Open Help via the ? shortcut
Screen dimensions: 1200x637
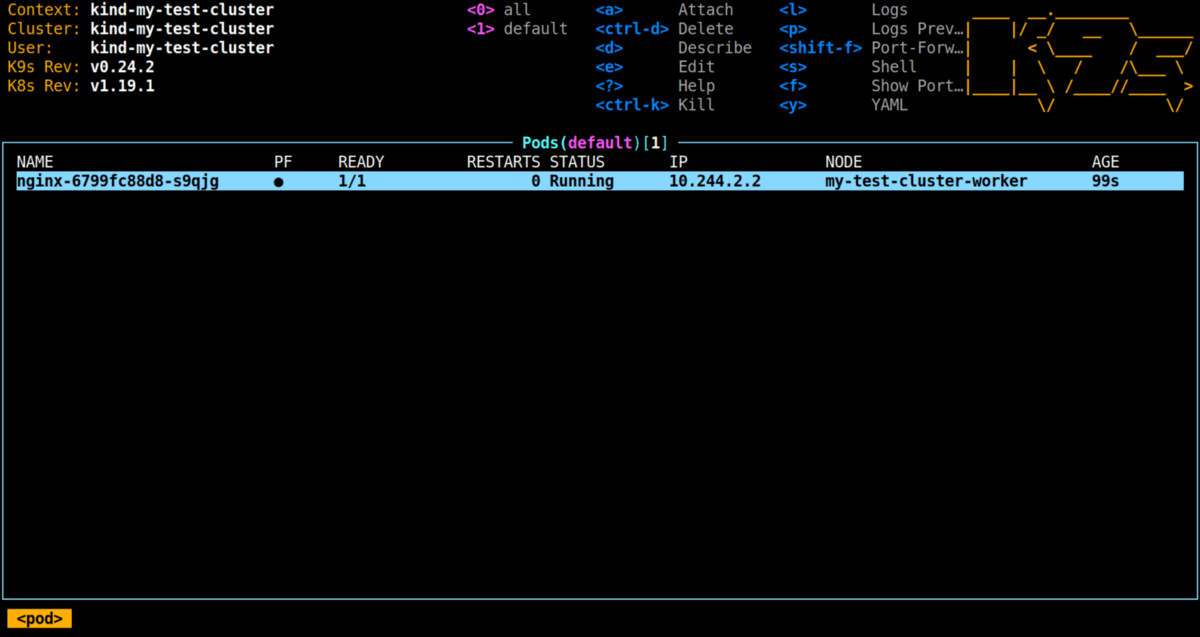(696, 85)
